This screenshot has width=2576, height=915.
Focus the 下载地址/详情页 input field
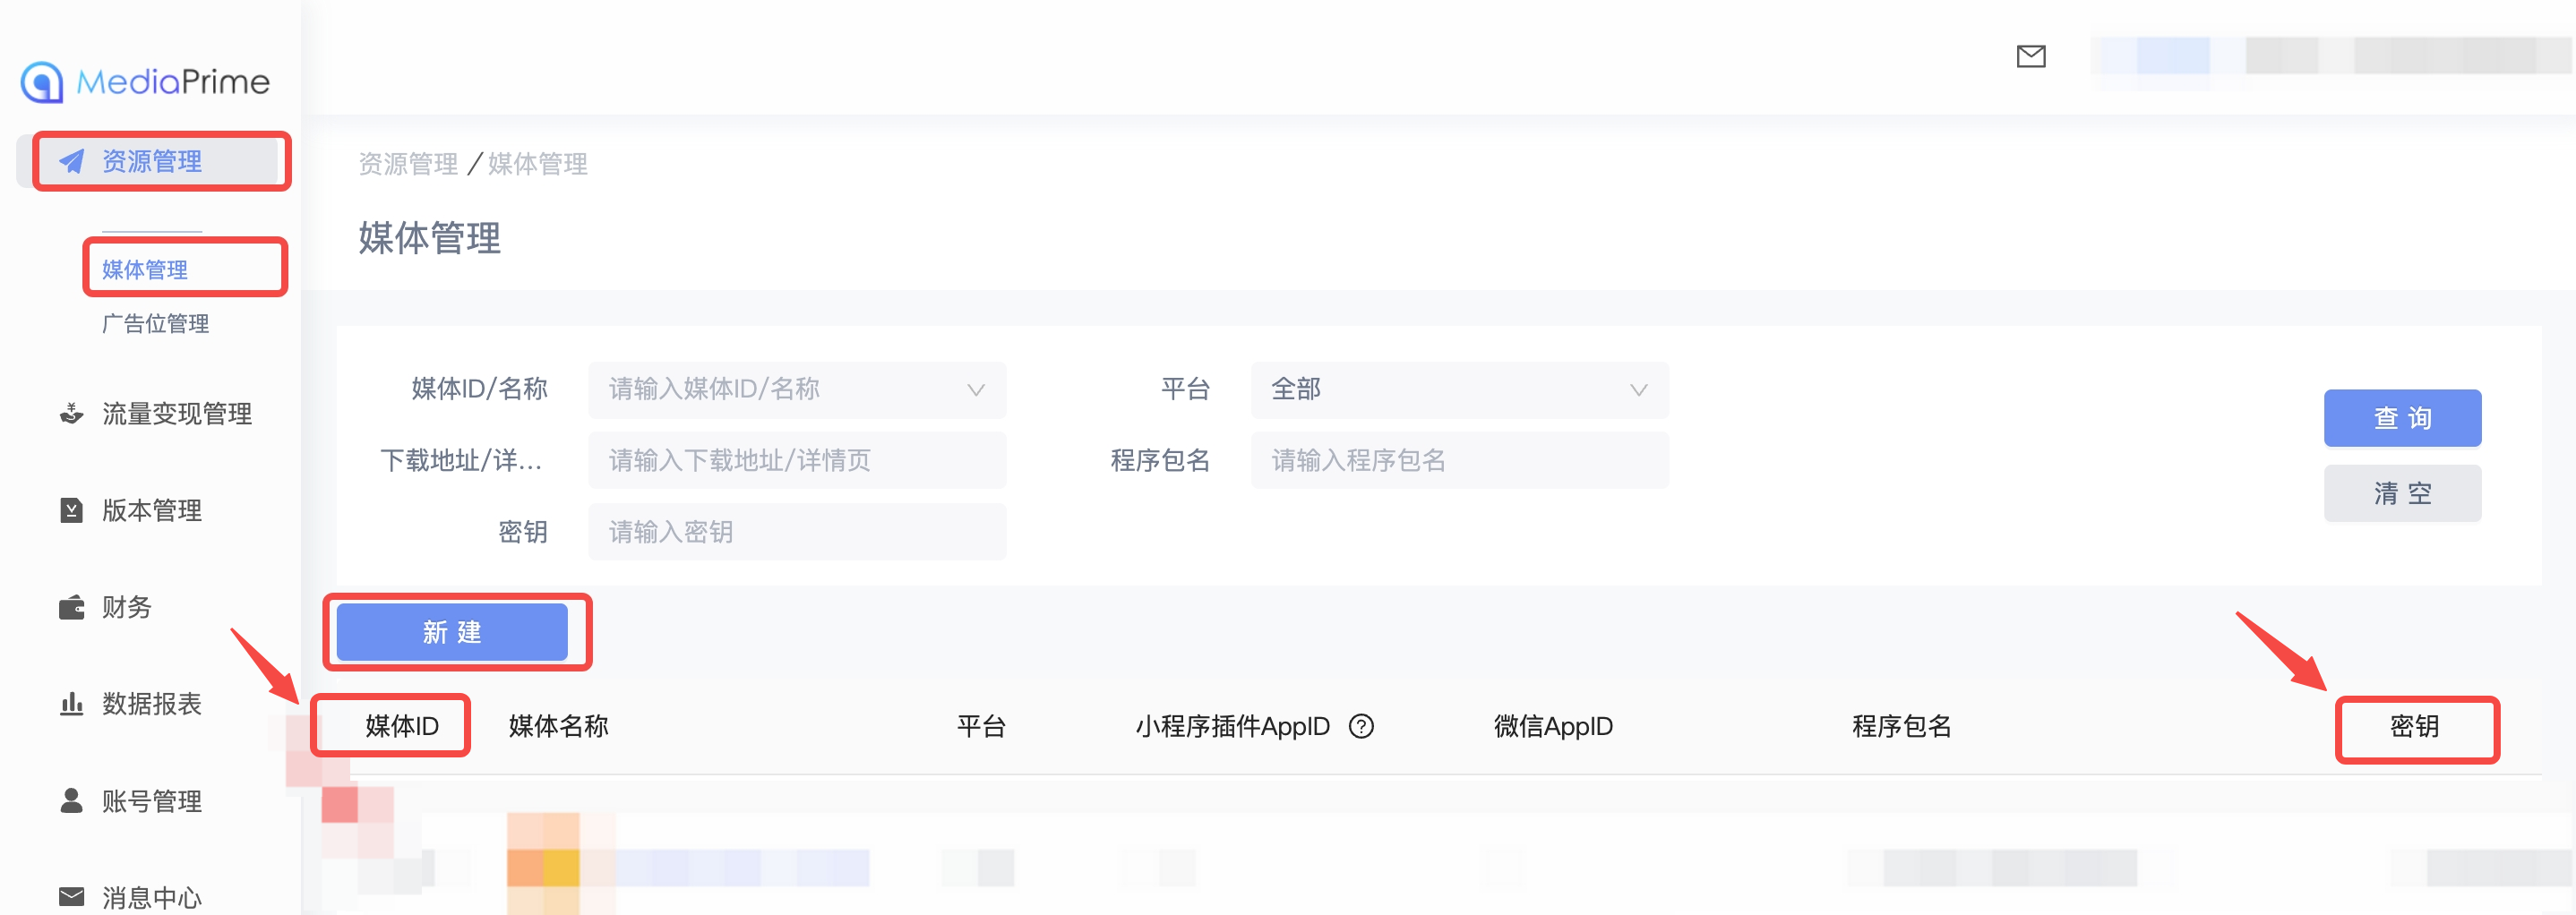797,460
